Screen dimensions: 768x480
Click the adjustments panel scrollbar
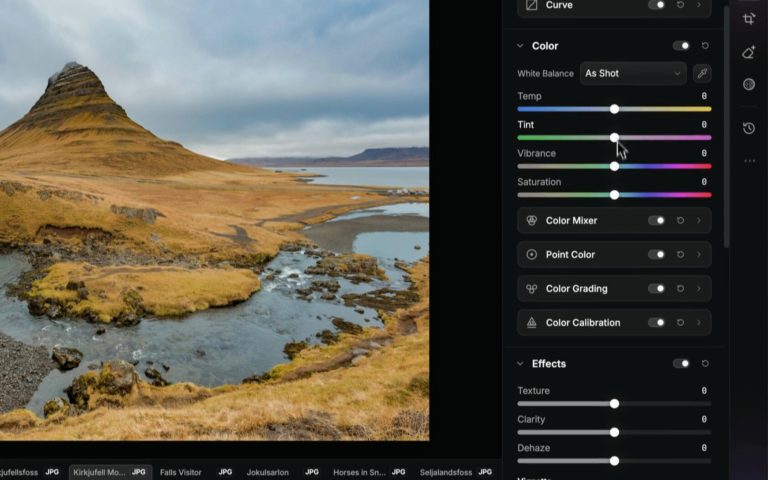(x=726, y=127)
